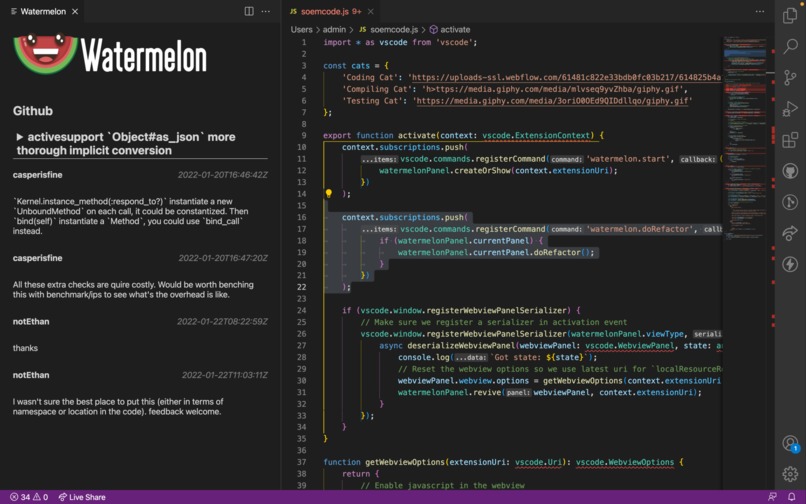Screen dimensions: 806x504
Task: Click 'watermelon.start' string on line 11
Action: (x=630, y=159)
